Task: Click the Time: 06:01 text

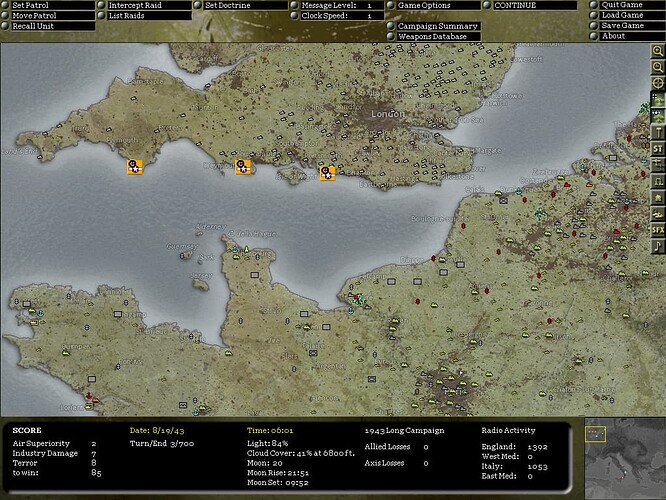Action: [270, 430]
